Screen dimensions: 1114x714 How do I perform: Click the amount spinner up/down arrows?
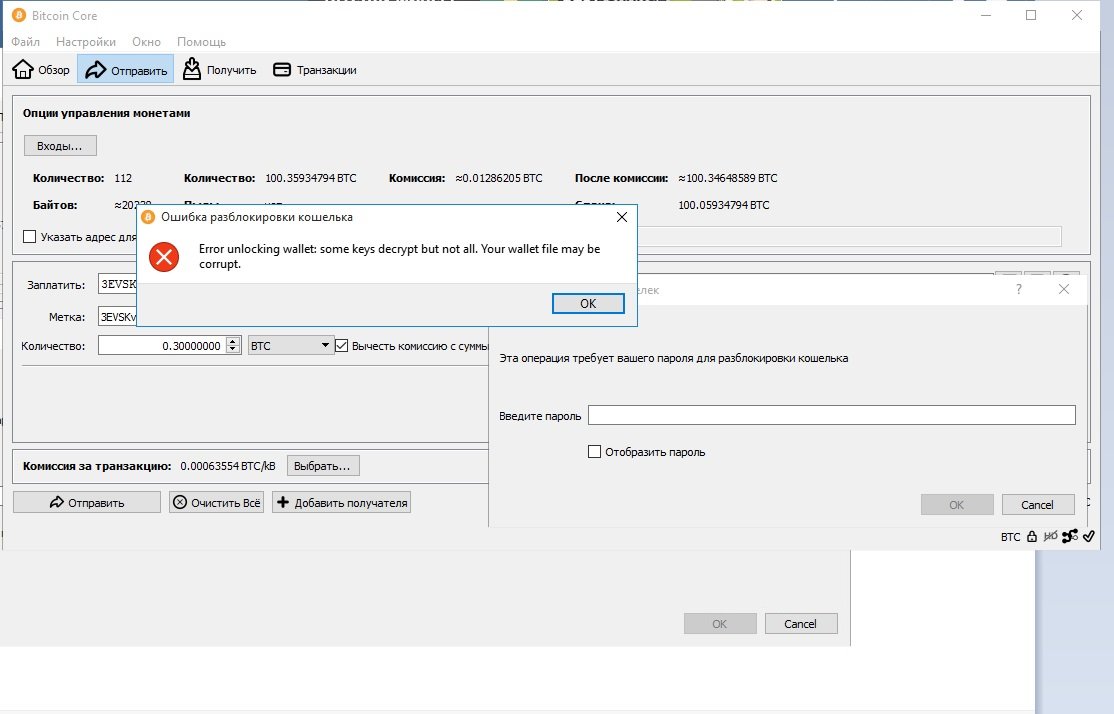point(233,345)
